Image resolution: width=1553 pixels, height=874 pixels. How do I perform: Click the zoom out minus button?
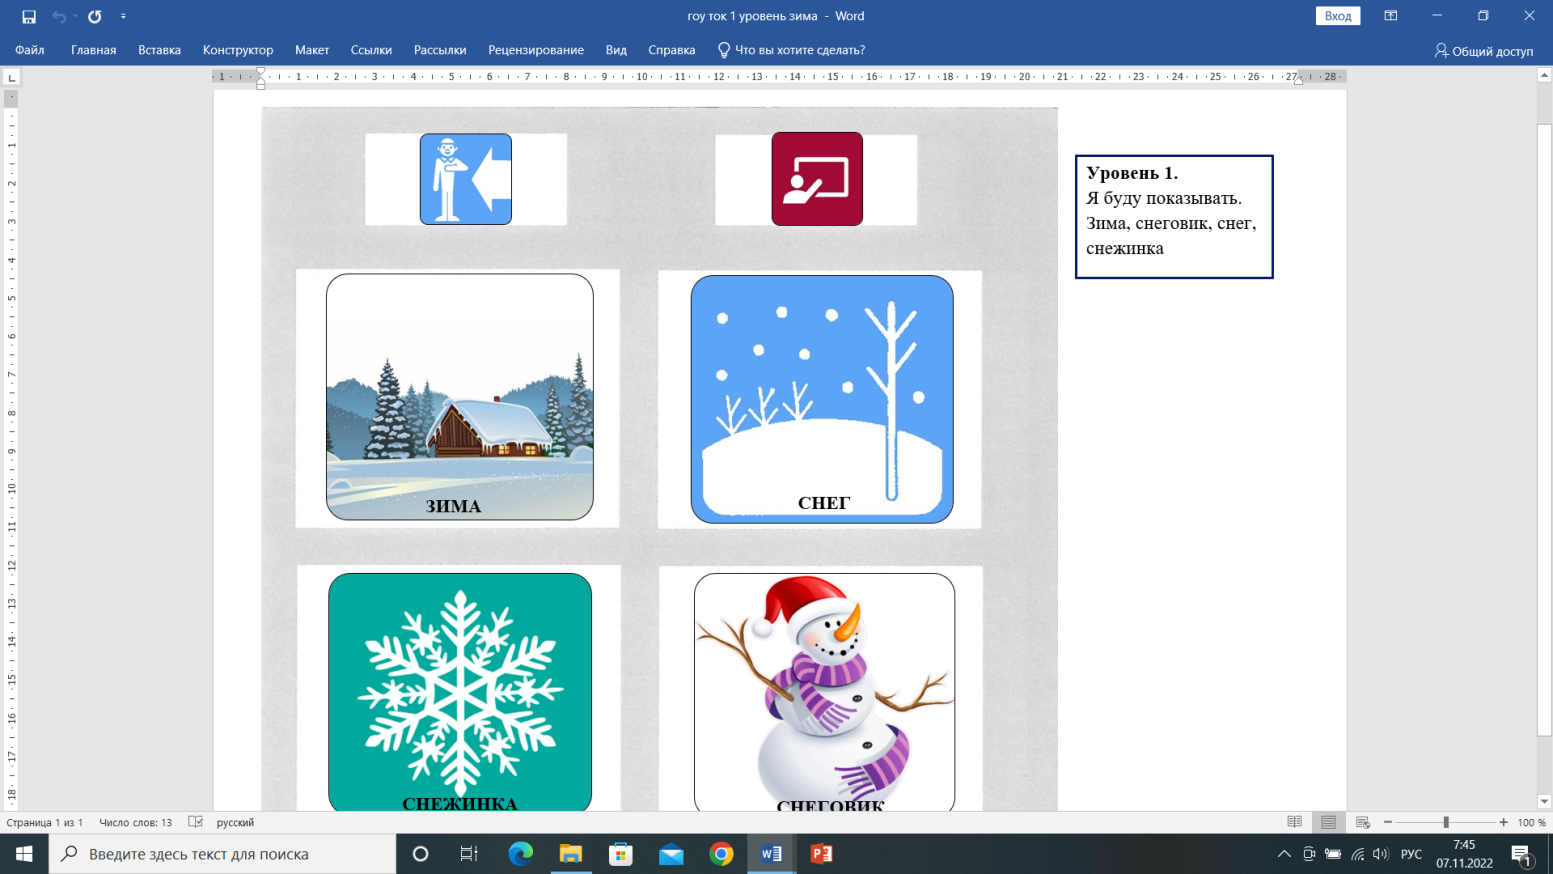point(1388,822)
